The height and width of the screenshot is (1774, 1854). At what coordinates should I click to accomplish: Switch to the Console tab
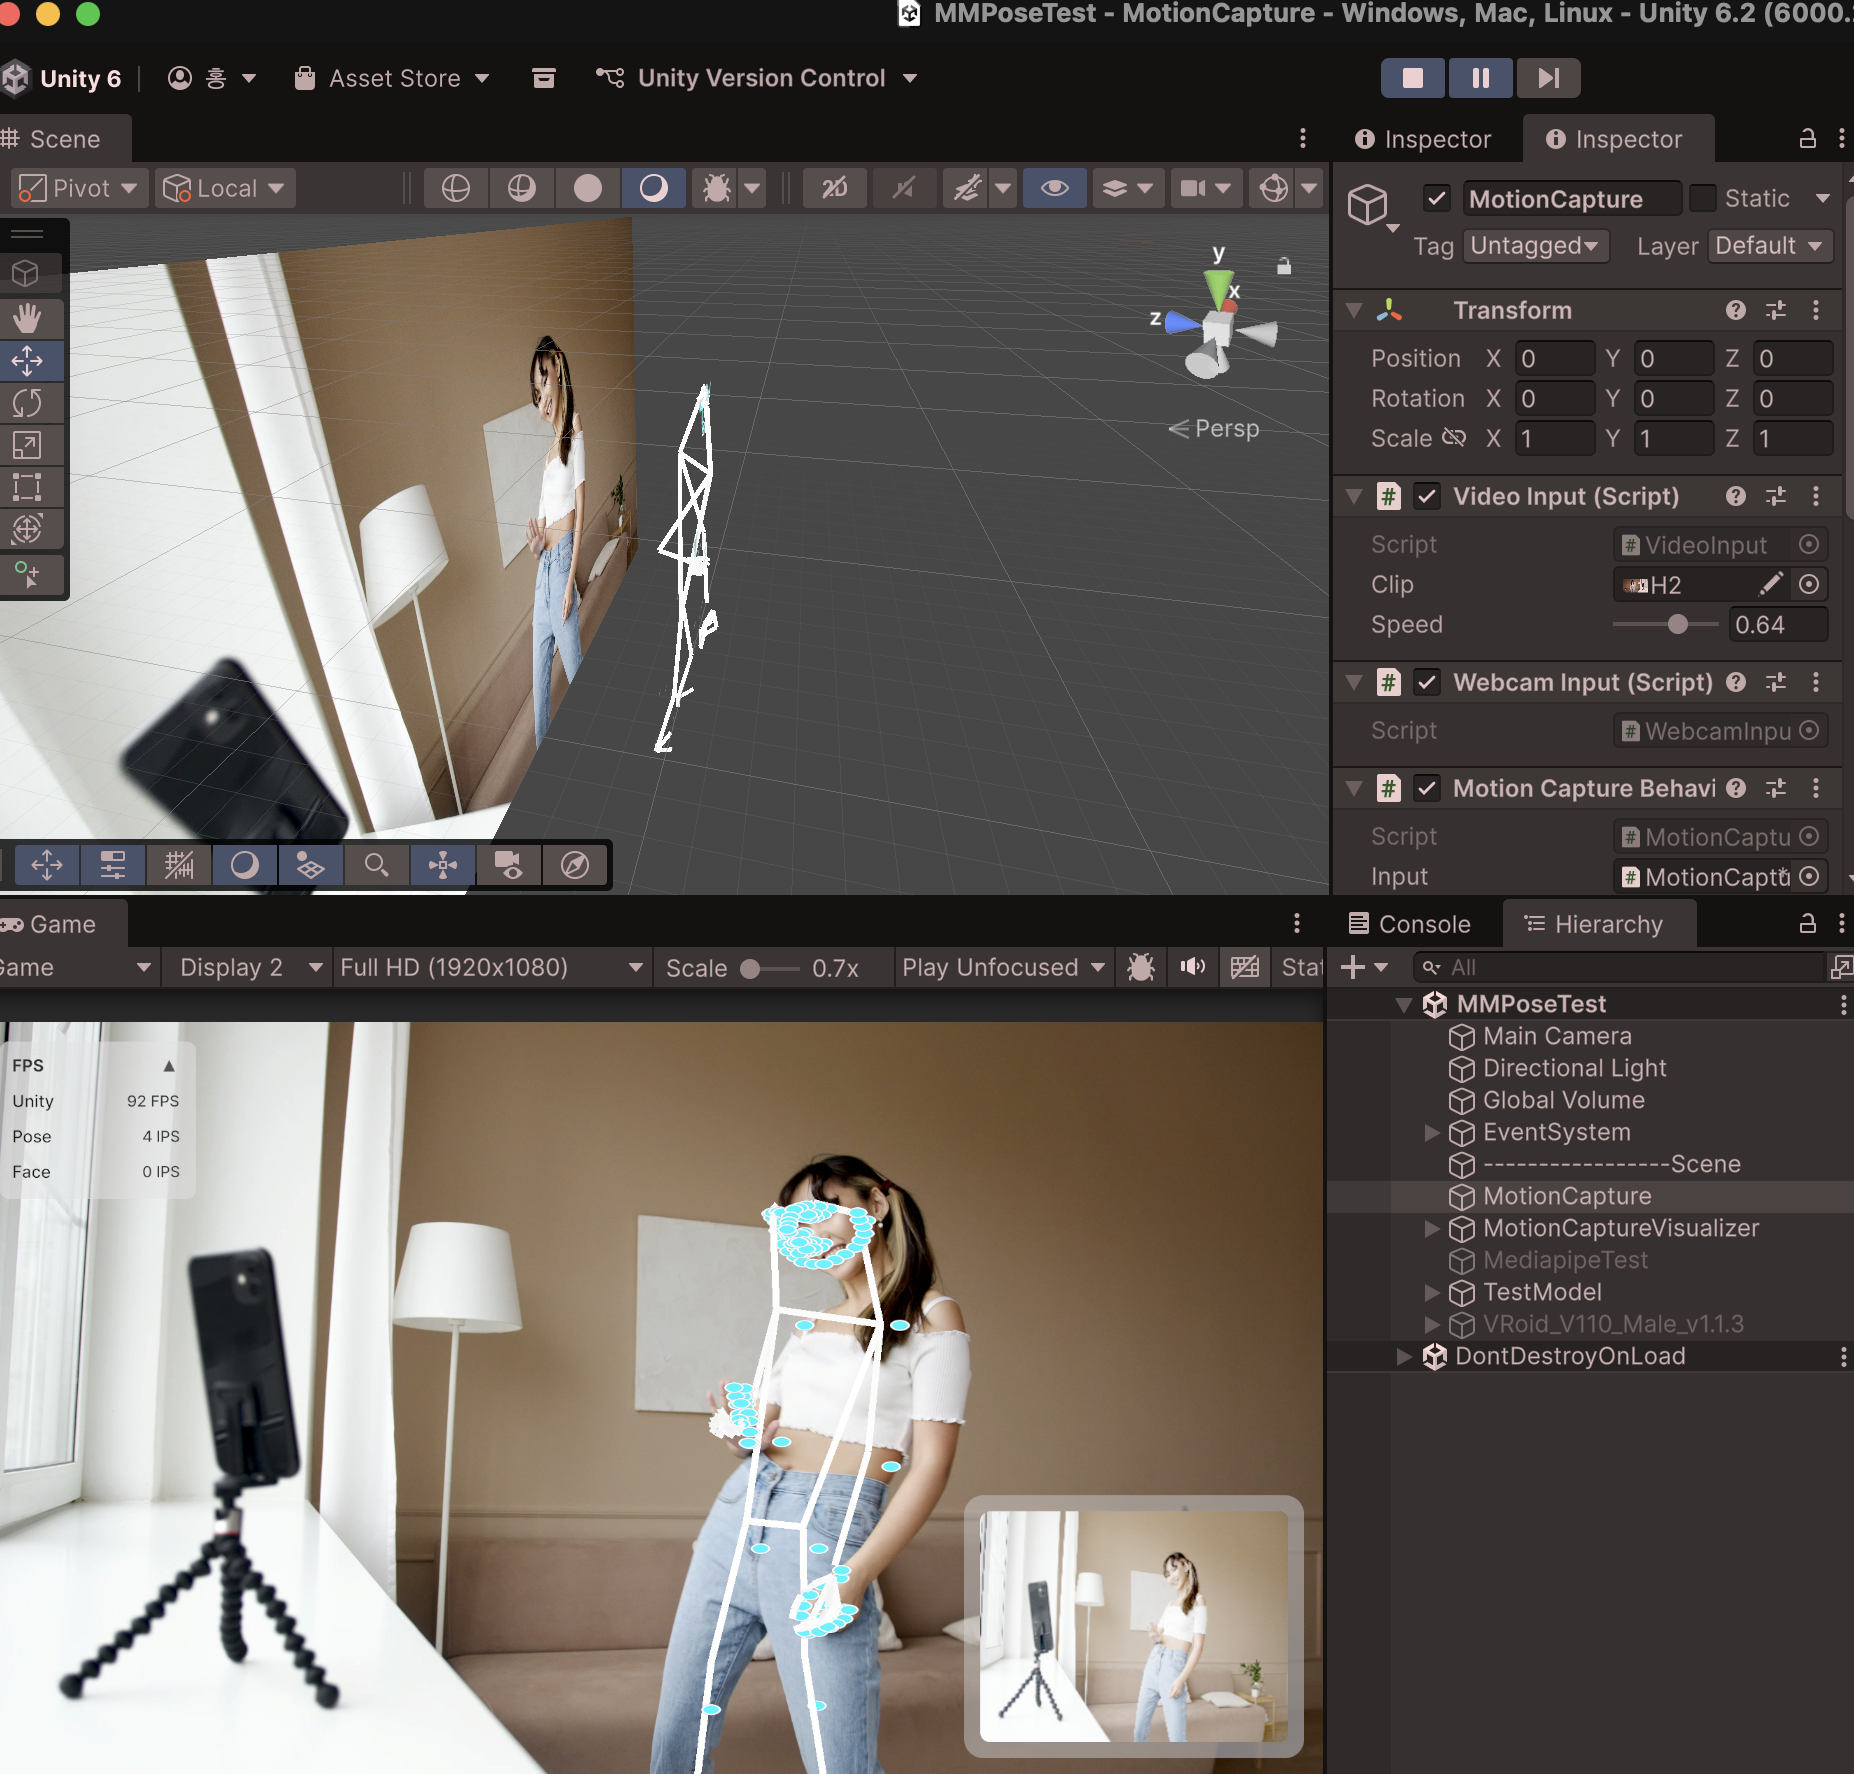[x=1410, y=924]
